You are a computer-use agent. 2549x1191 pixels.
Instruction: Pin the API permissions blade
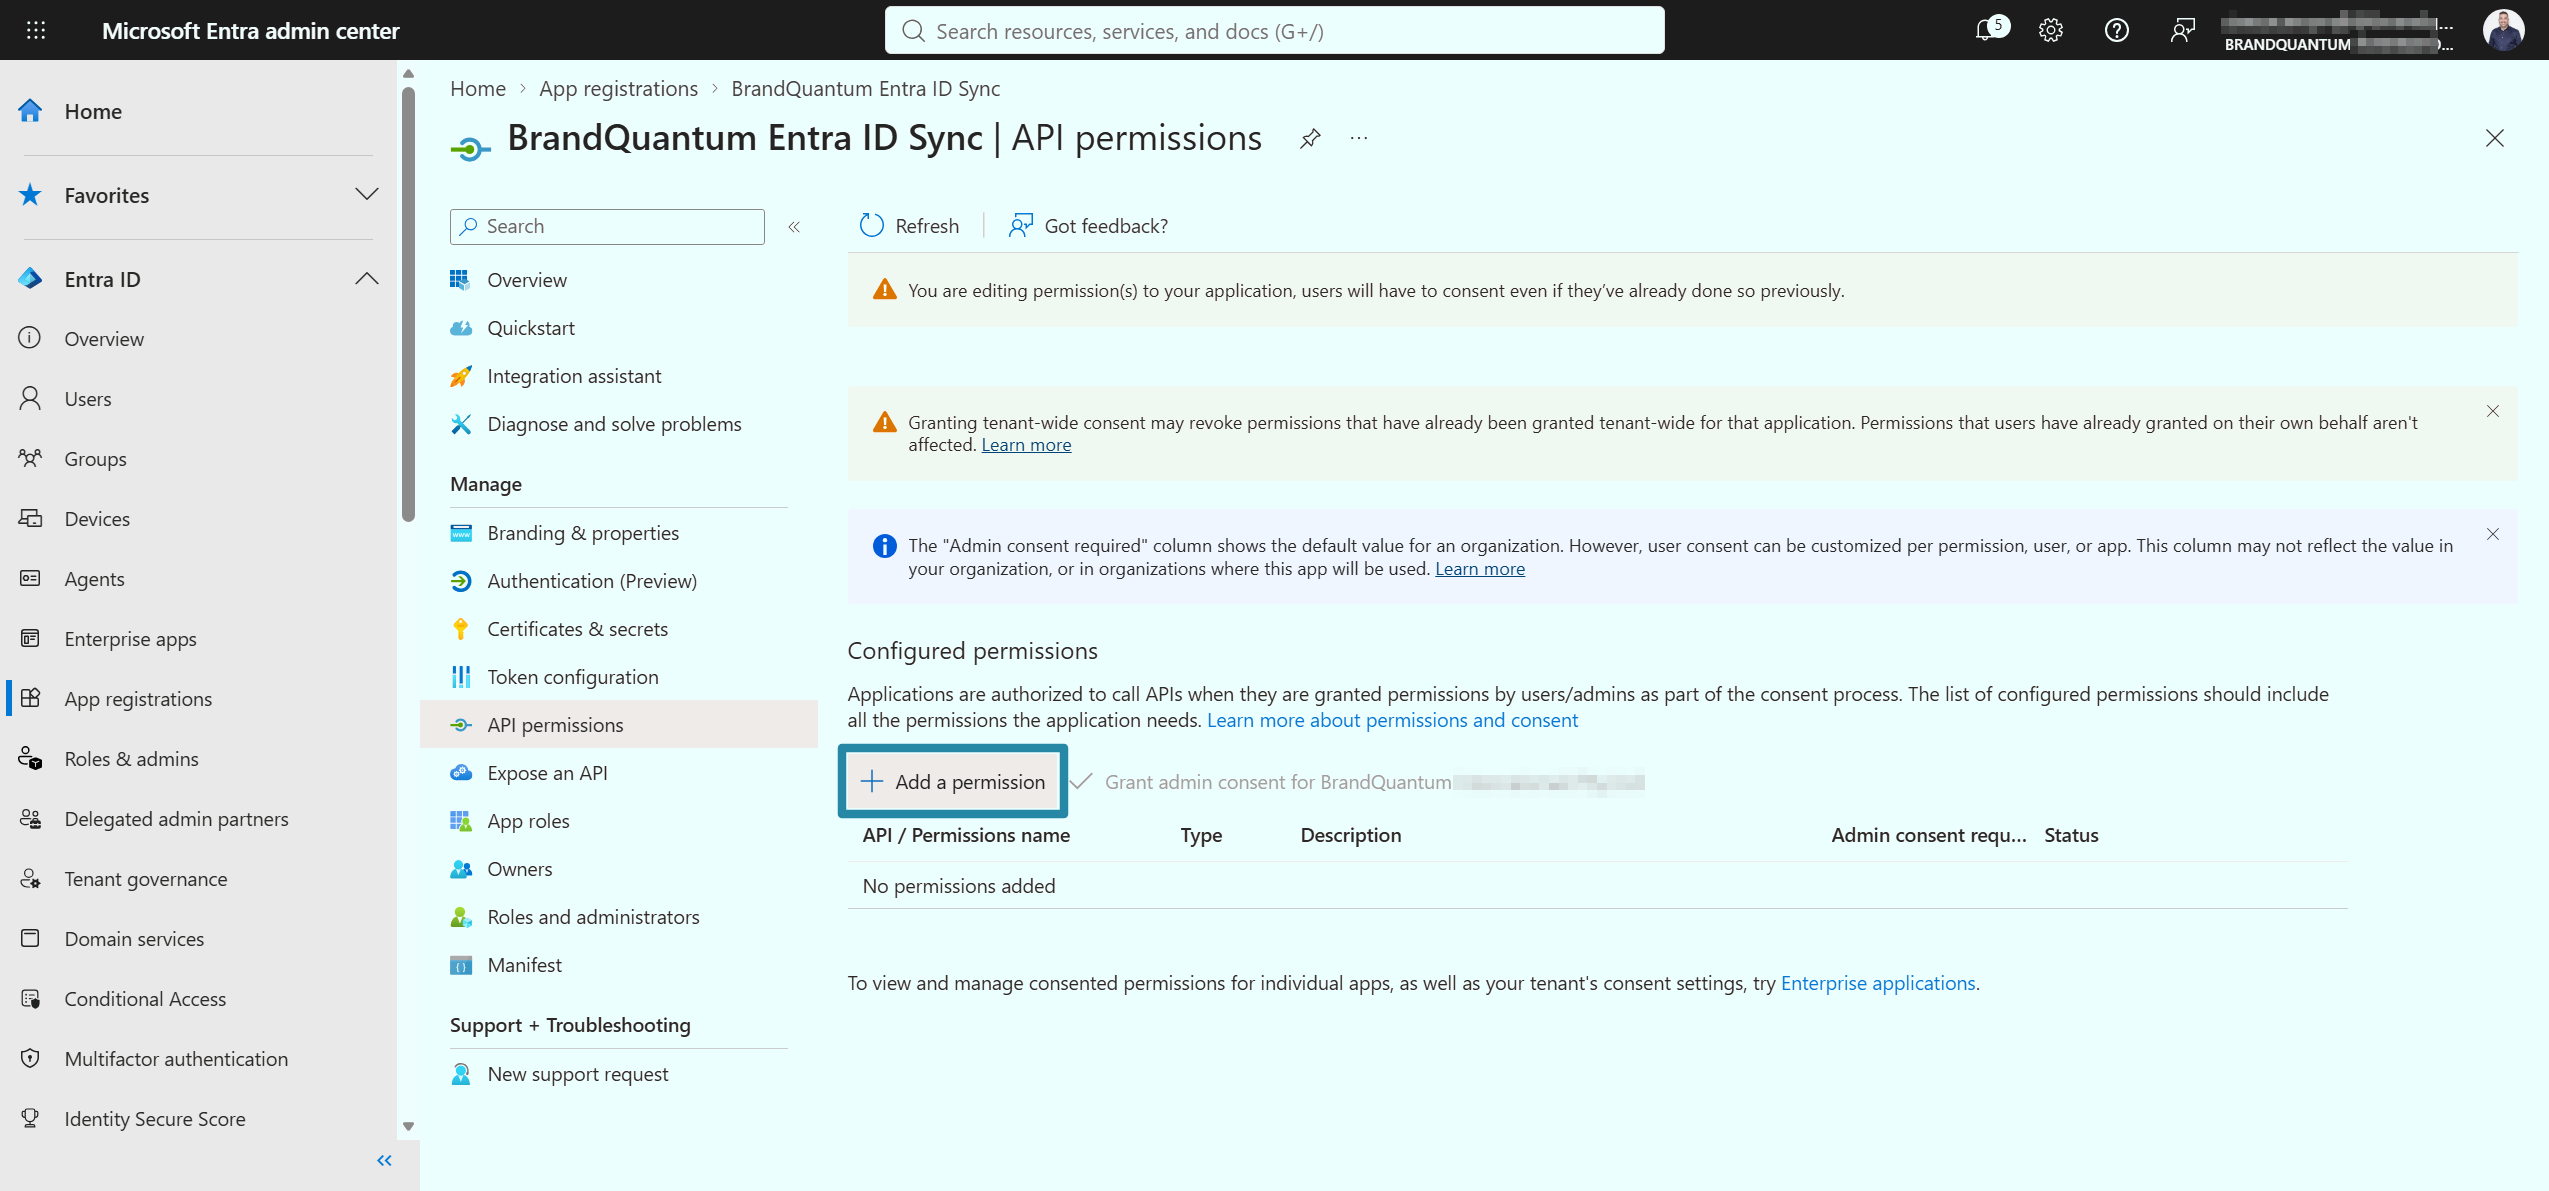[x=1310, y=138]
